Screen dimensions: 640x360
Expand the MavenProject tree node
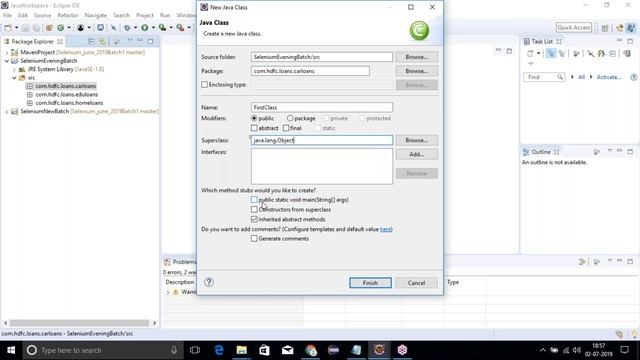pyautogui.click(x=7, y=53)
